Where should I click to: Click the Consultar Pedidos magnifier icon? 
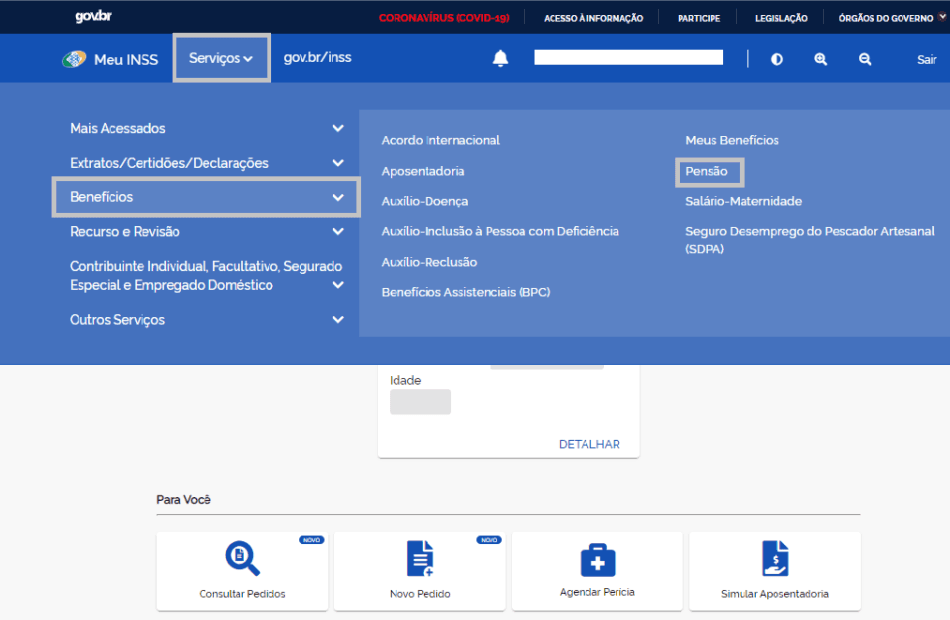(x=242, y=558)
